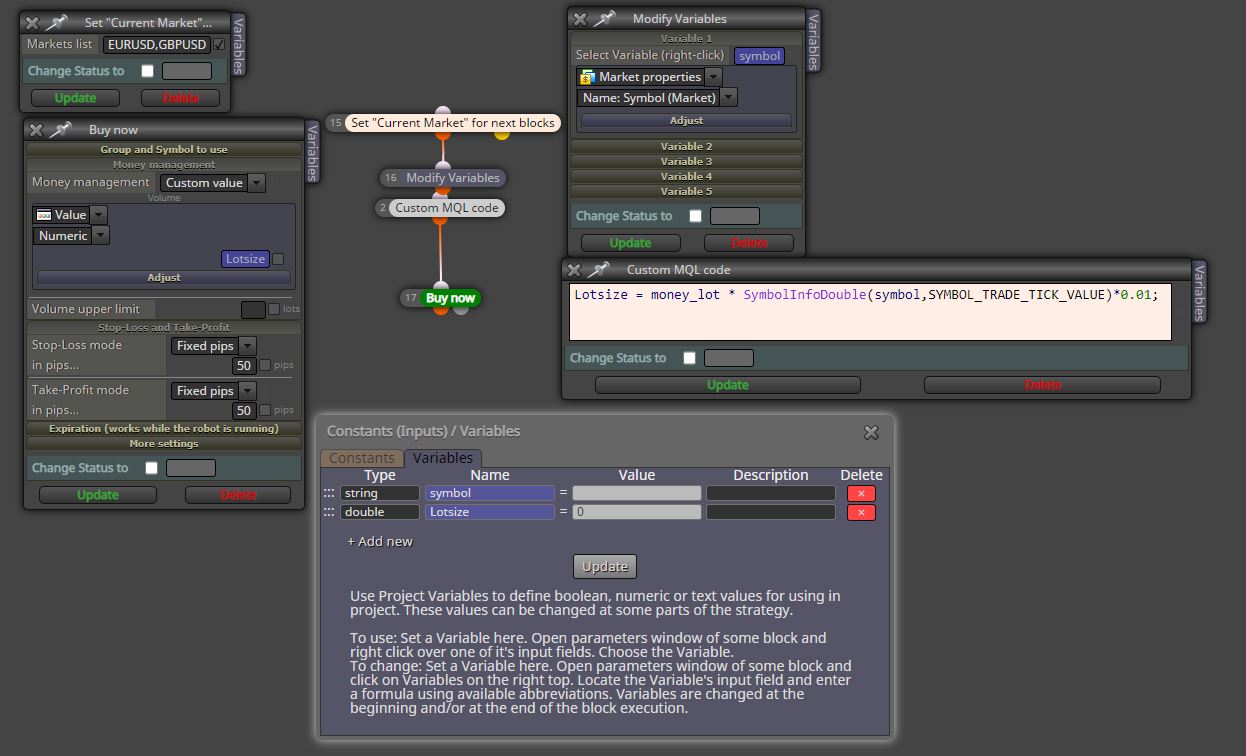Toggle the Markets list checkbox
Image resolution: width=1246 pixels, height=756 pixels.
click(219, 44)
